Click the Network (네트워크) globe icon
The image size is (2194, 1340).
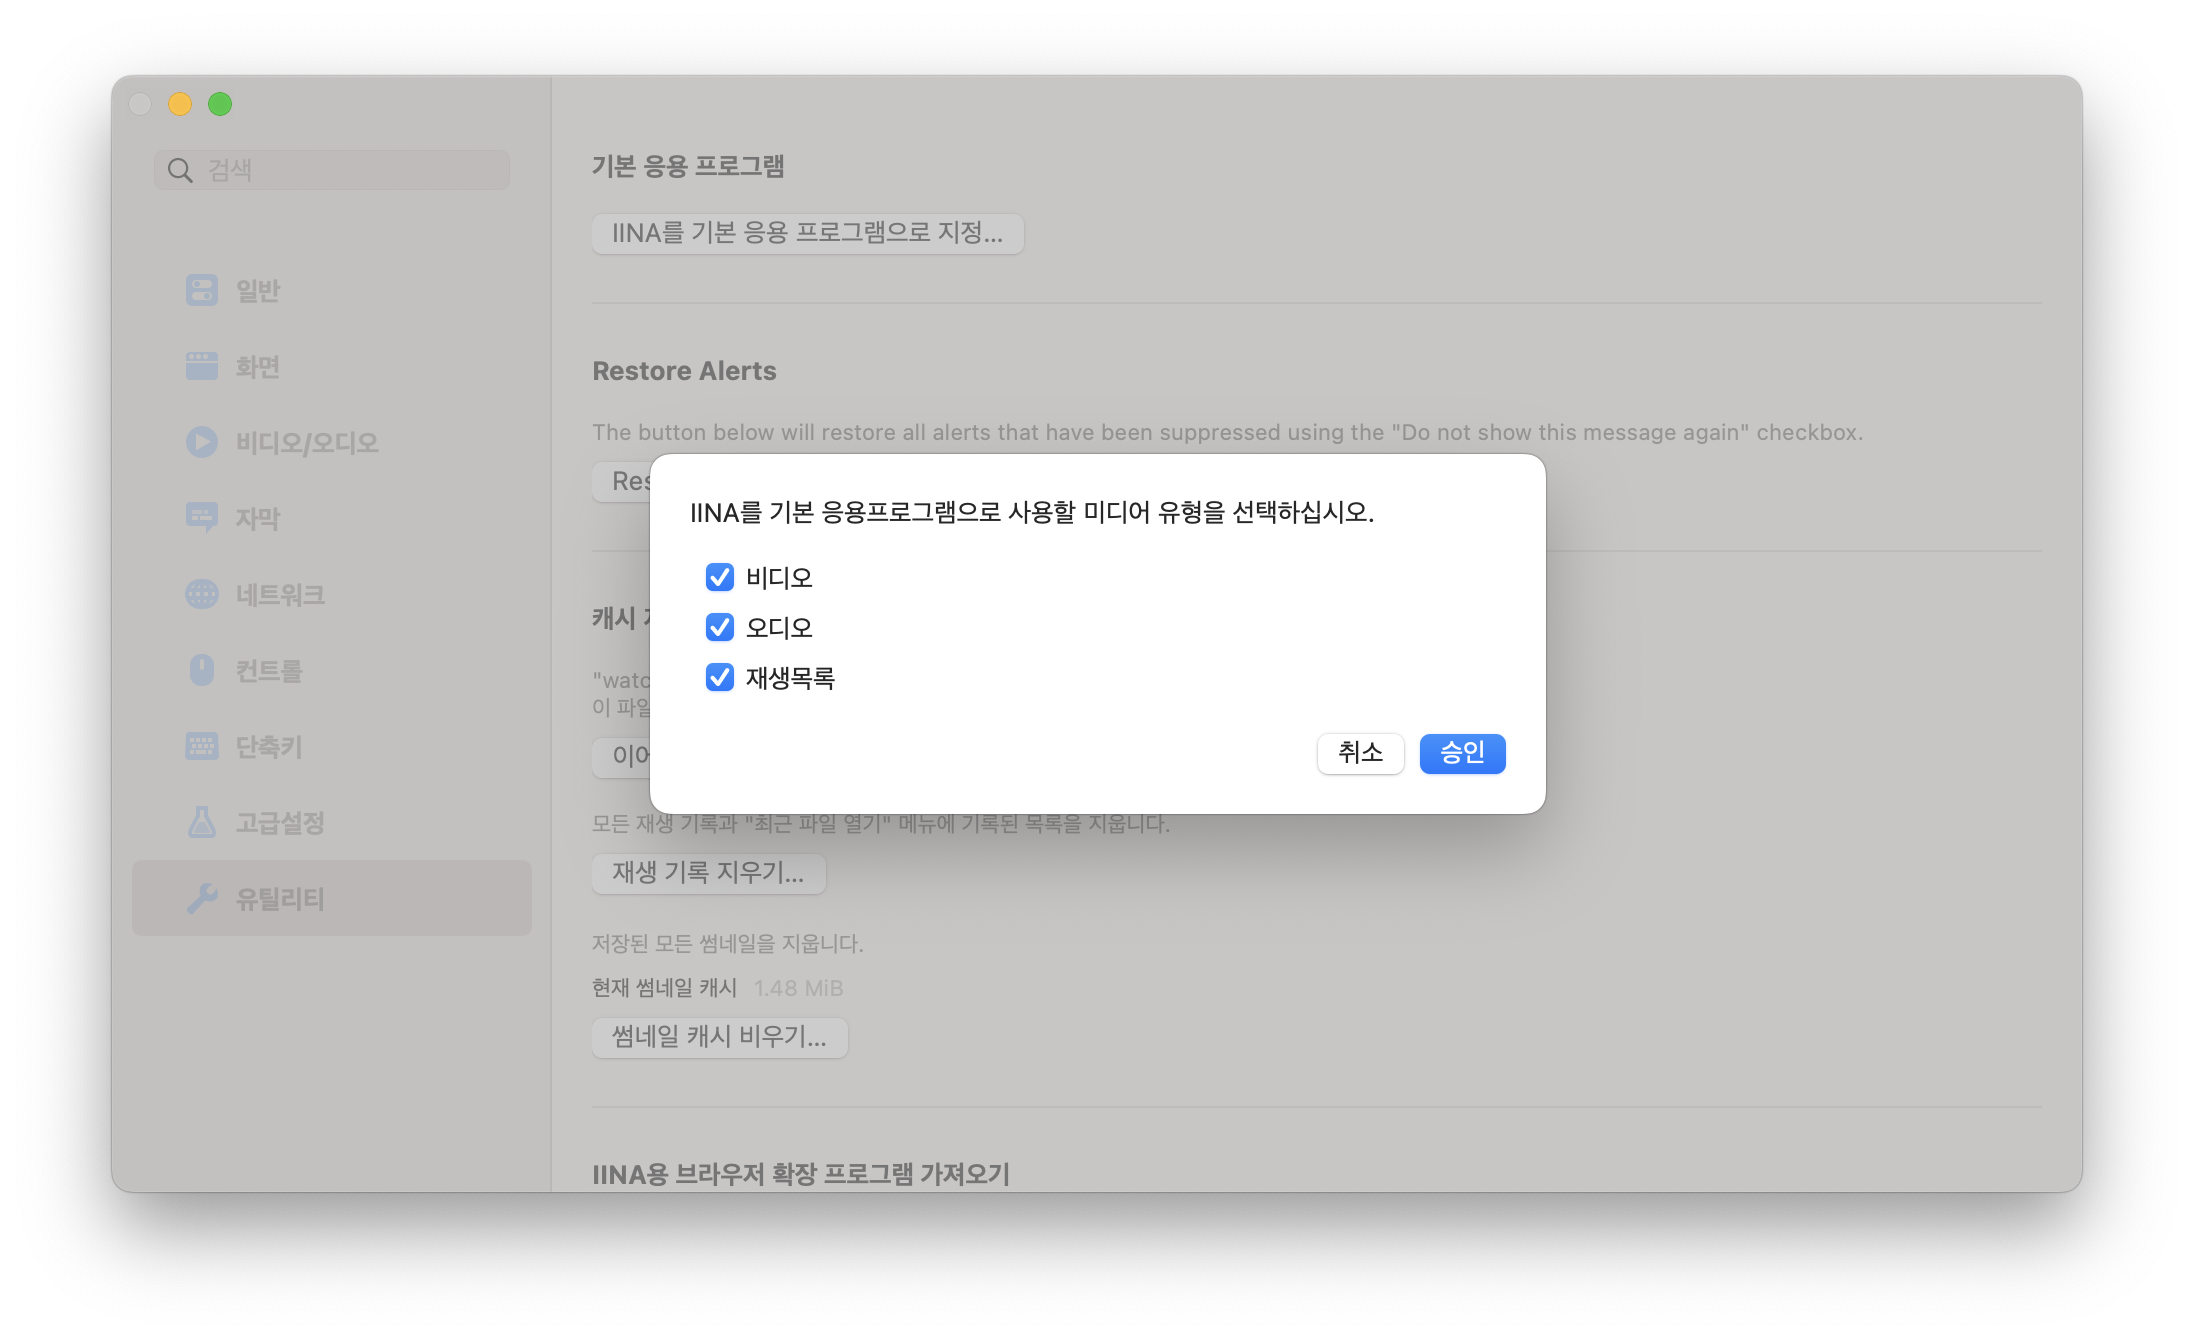(202, 594)
